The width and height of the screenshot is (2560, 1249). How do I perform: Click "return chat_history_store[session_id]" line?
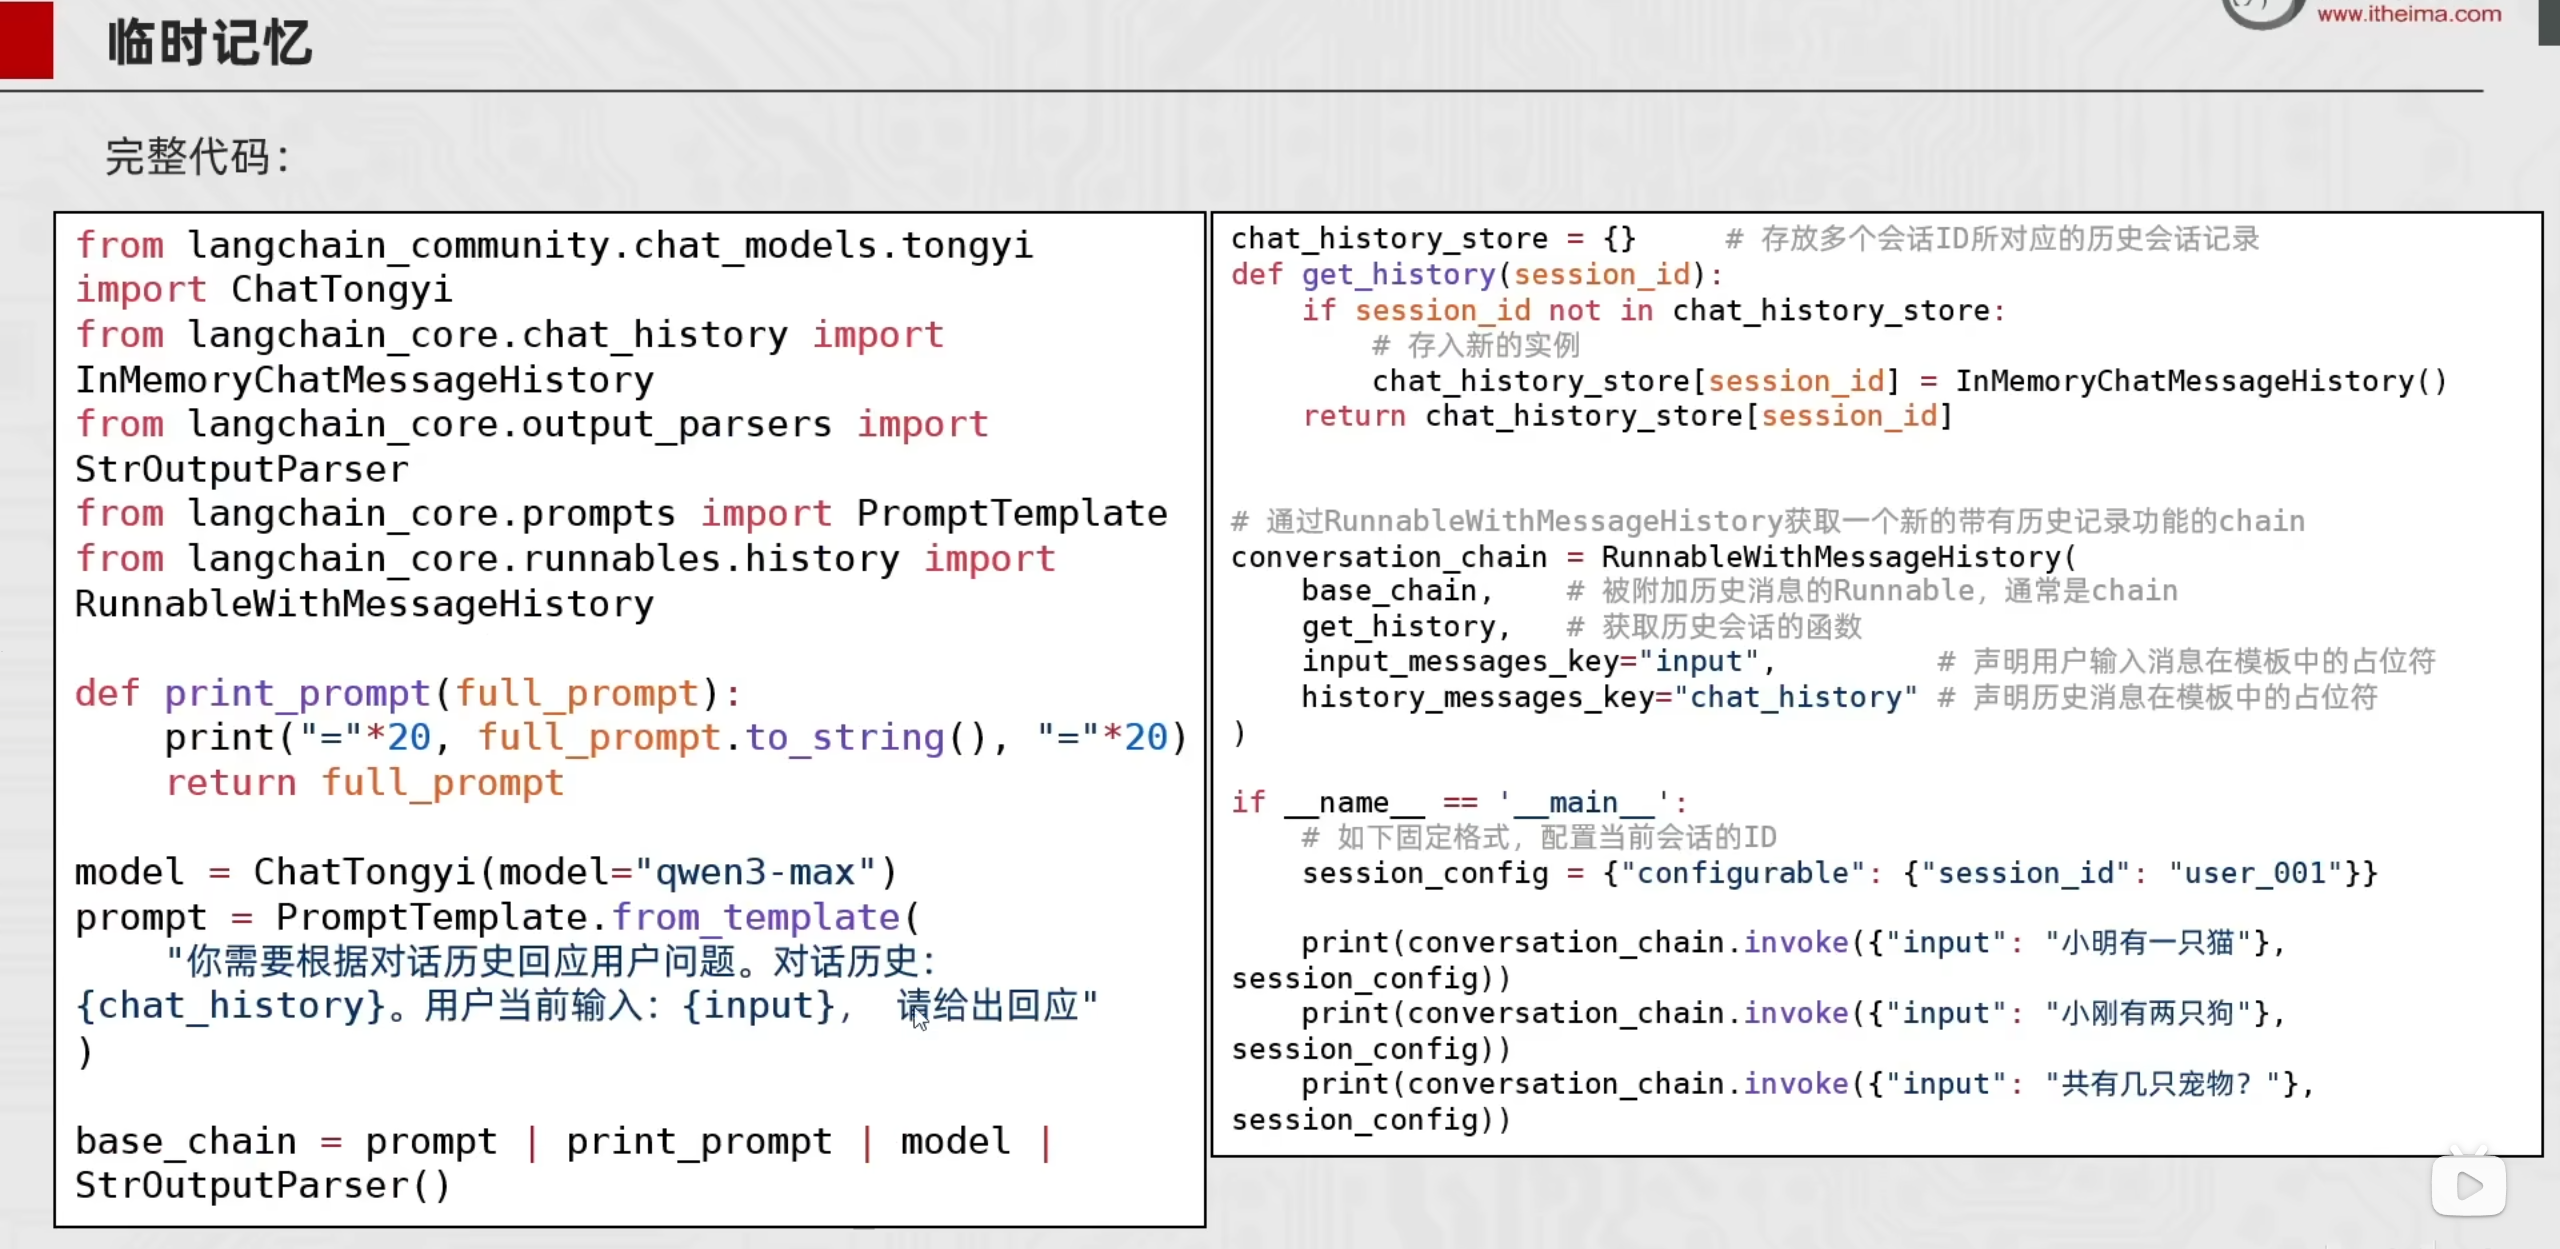(1628, 416)
